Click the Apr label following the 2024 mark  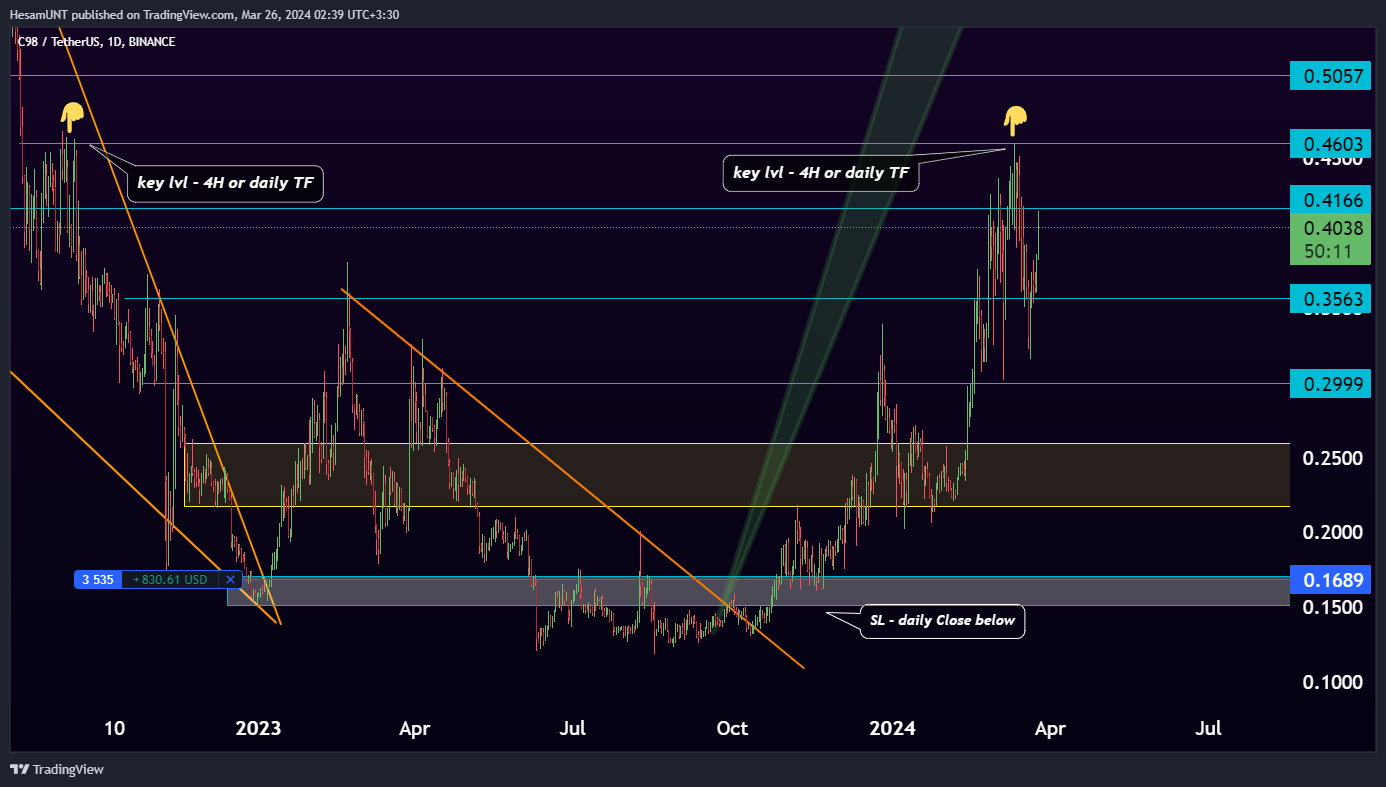click(x=1050, y=729)
